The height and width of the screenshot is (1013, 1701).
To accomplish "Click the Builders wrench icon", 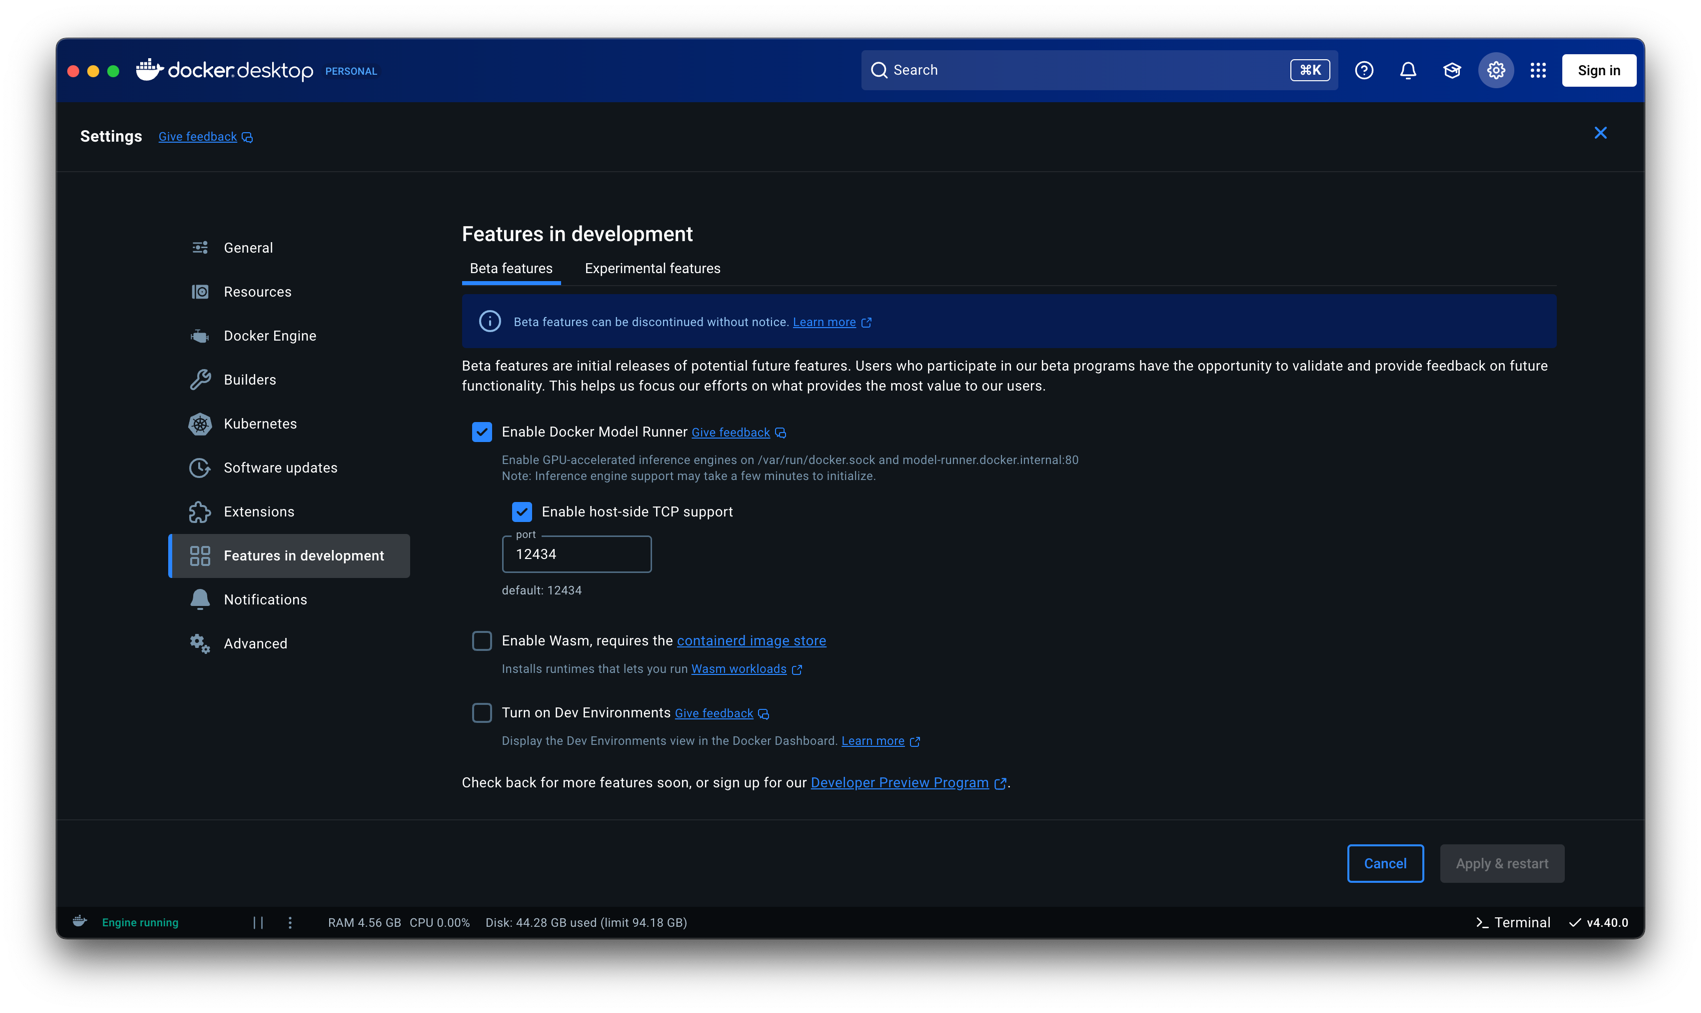I will [200, 380].
